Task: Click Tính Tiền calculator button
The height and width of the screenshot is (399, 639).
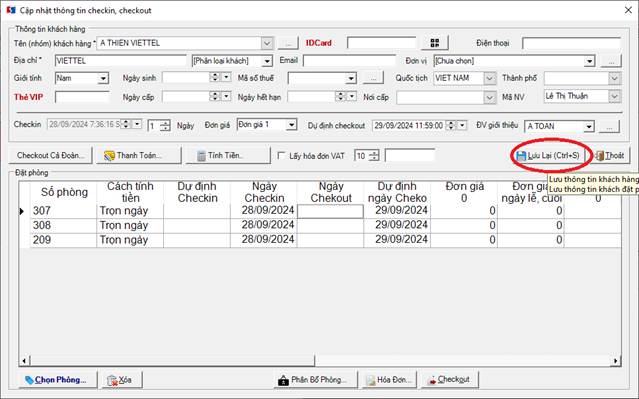Action: tap(228, 155)
